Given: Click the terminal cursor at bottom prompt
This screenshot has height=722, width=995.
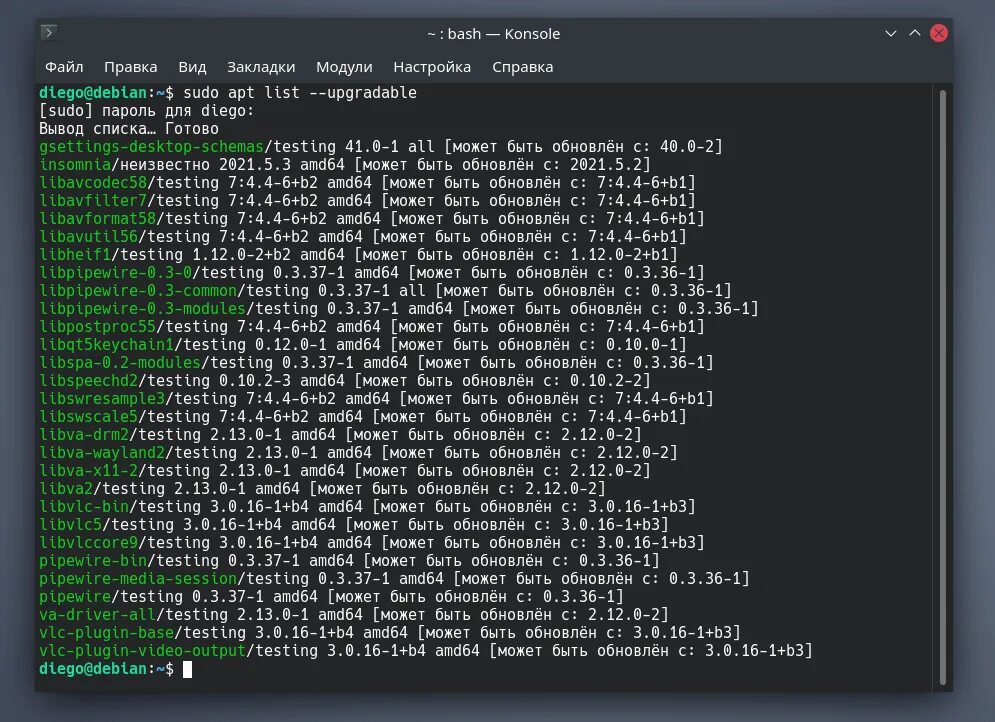Looking at the screenshot, I should pyautogui.click(x=187, y=669).
